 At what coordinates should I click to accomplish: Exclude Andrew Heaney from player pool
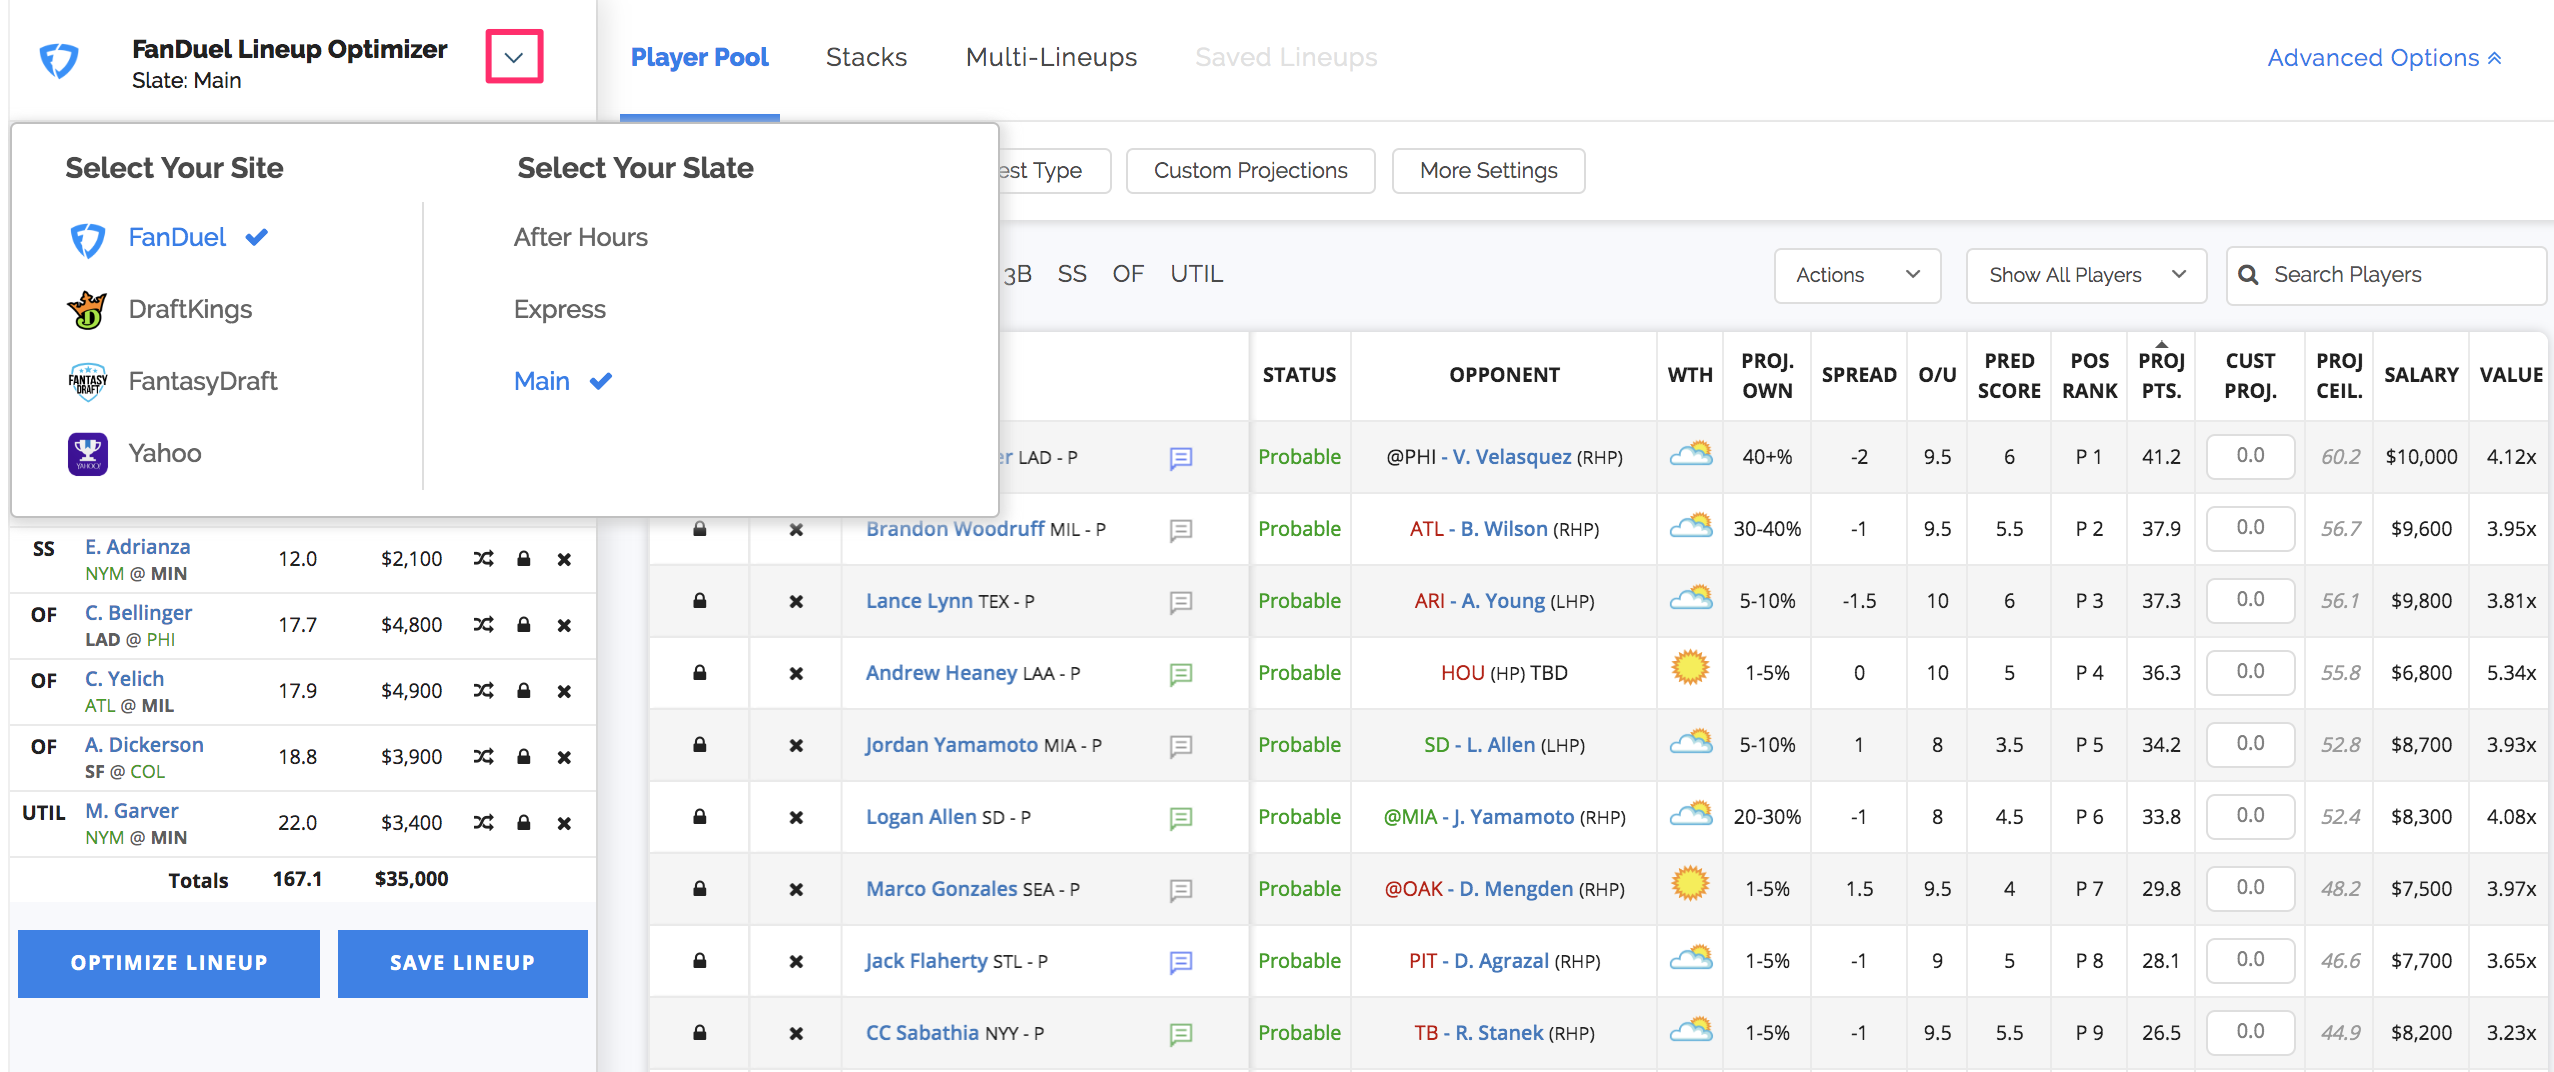coord(796,674)
